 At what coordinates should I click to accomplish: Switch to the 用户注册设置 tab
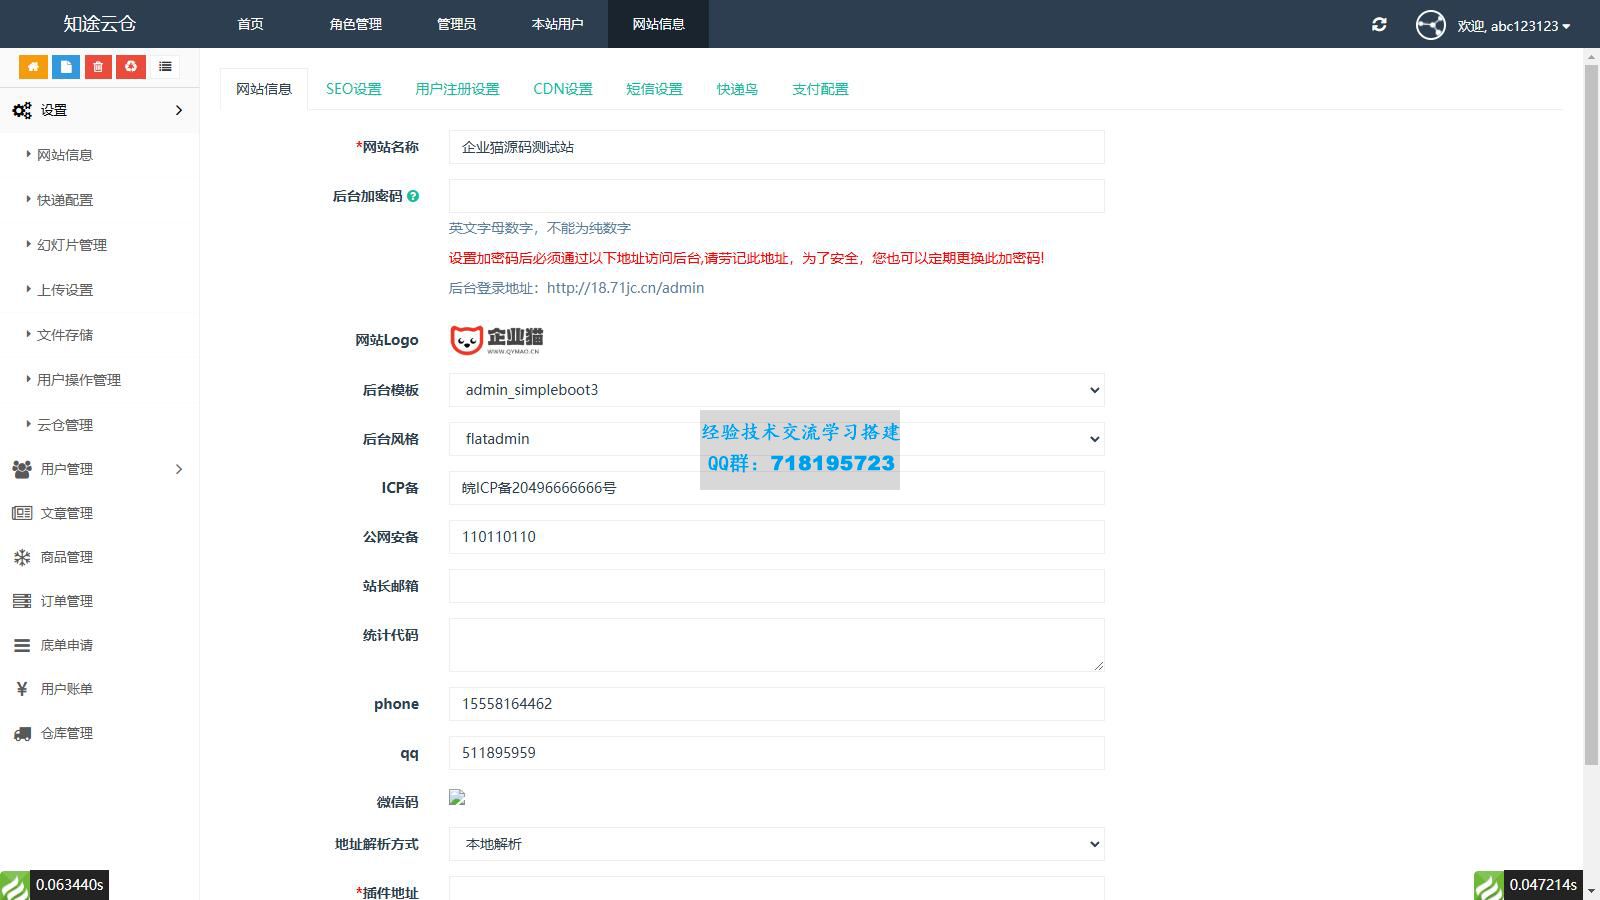click(x=457, y=89)
